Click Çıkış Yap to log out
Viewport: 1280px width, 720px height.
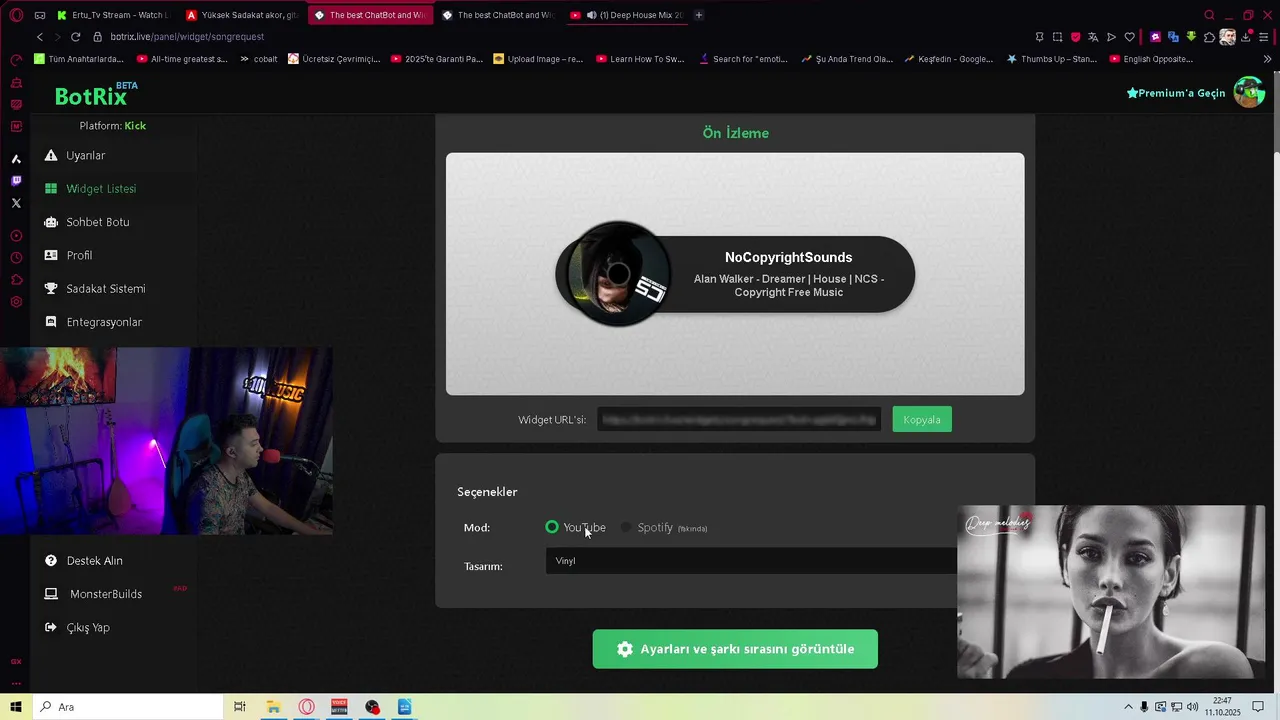pyautogui.click(x=77, y=628)
